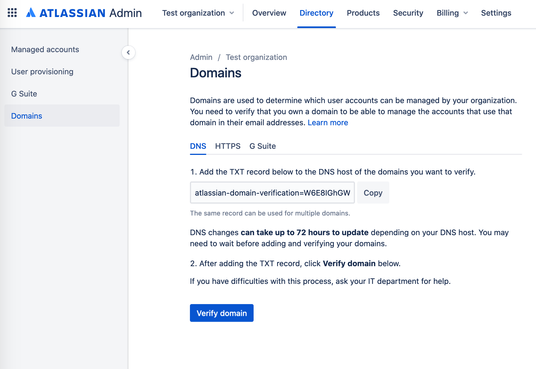Image resolution: width=536 pixels, height=369 pixels.
Task: Switch to the G Suite verification tab
Action: pos(263,146)
